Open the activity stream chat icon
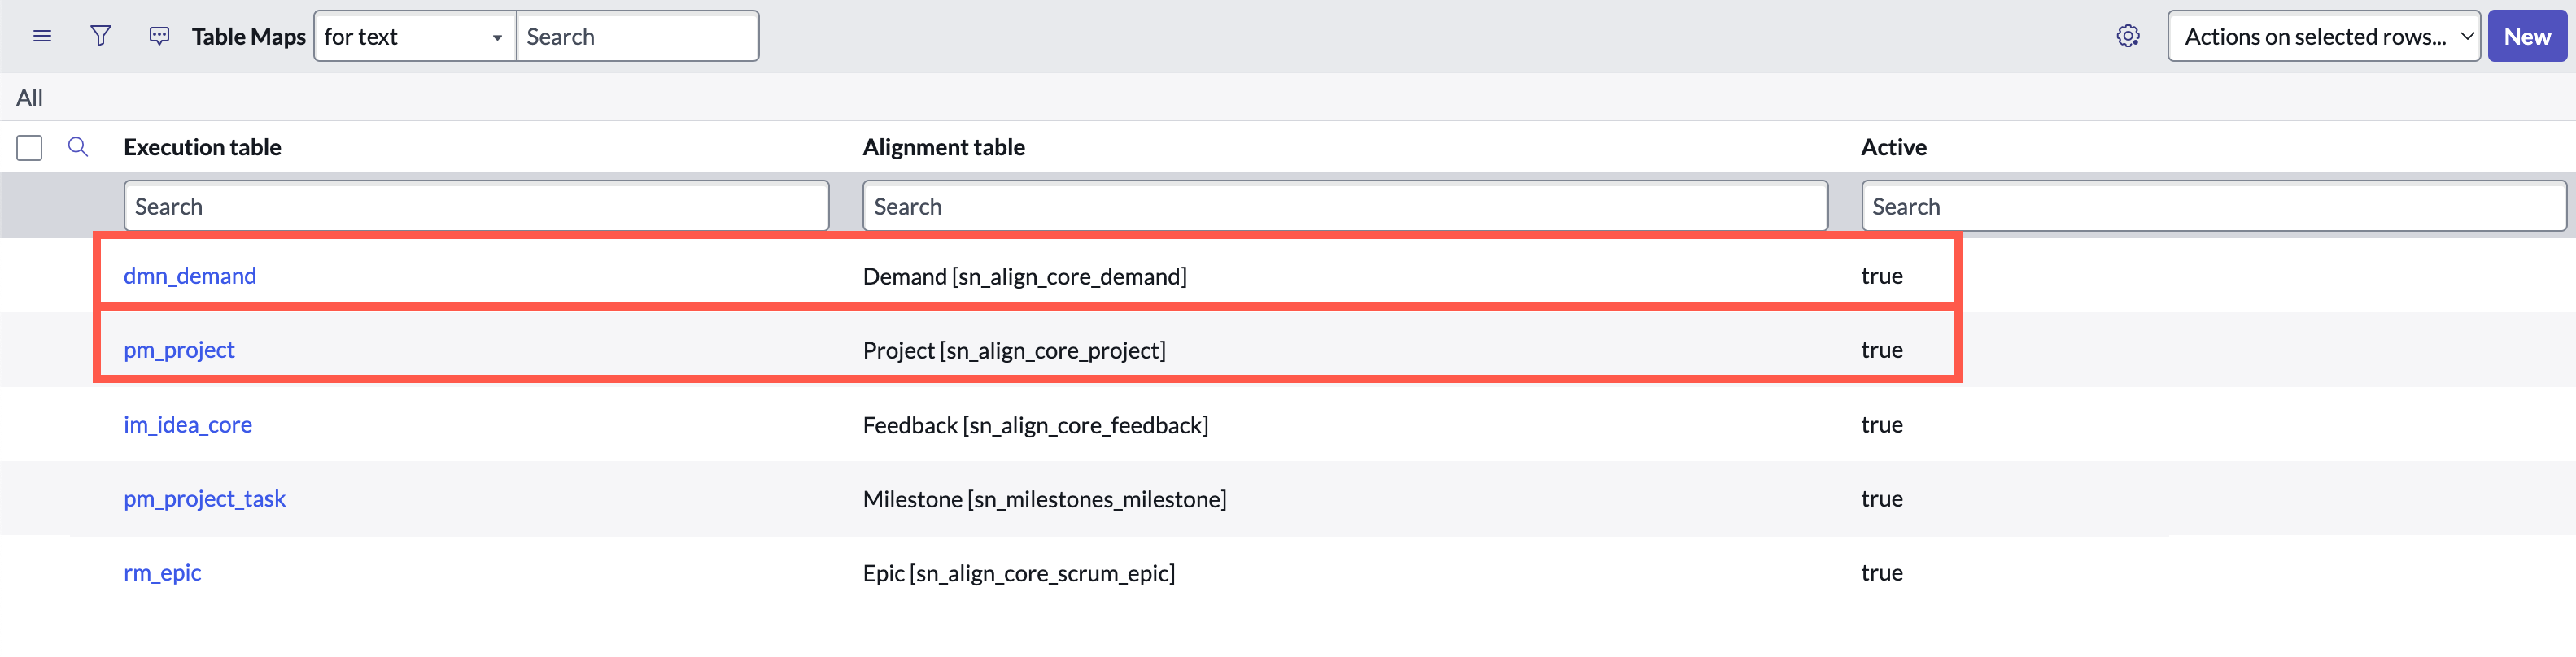This screenshot has height=657, width=2576. tap(159, 37)
